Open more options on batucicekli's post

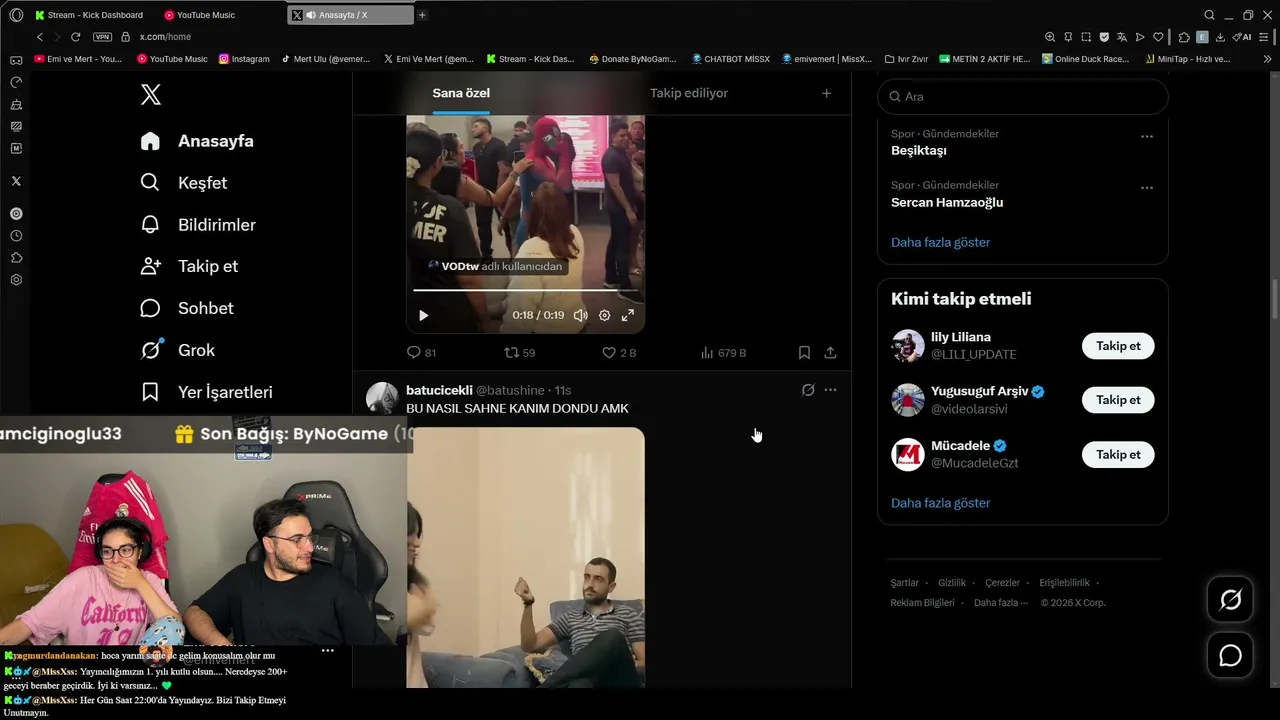830,390
